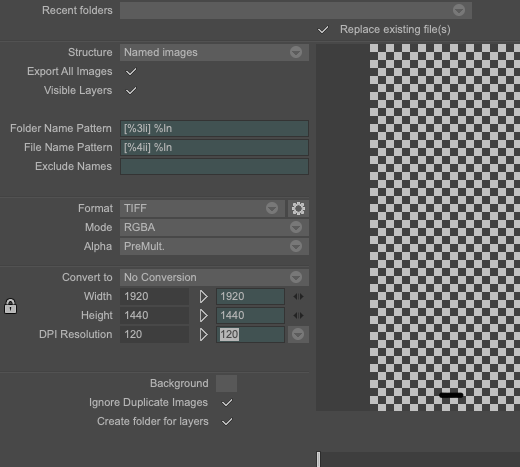This screenshot has width=520, height=467.
Task: Open the Convert to dropdown
Action: click(x=214, y=277)
